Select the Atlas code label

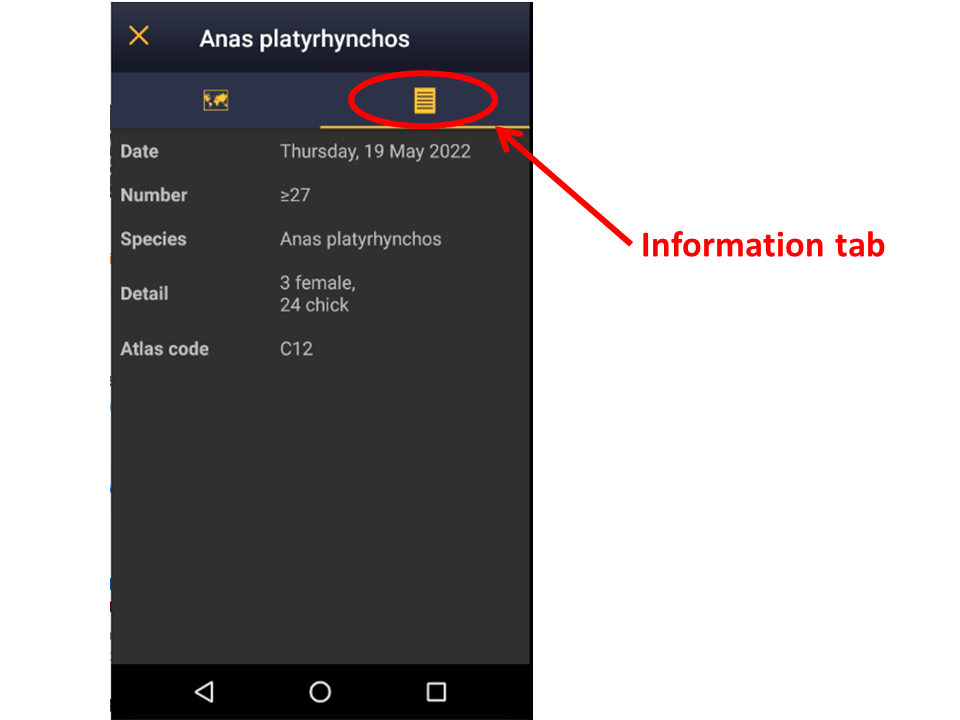pyautogui.click(x=164, y=349)
